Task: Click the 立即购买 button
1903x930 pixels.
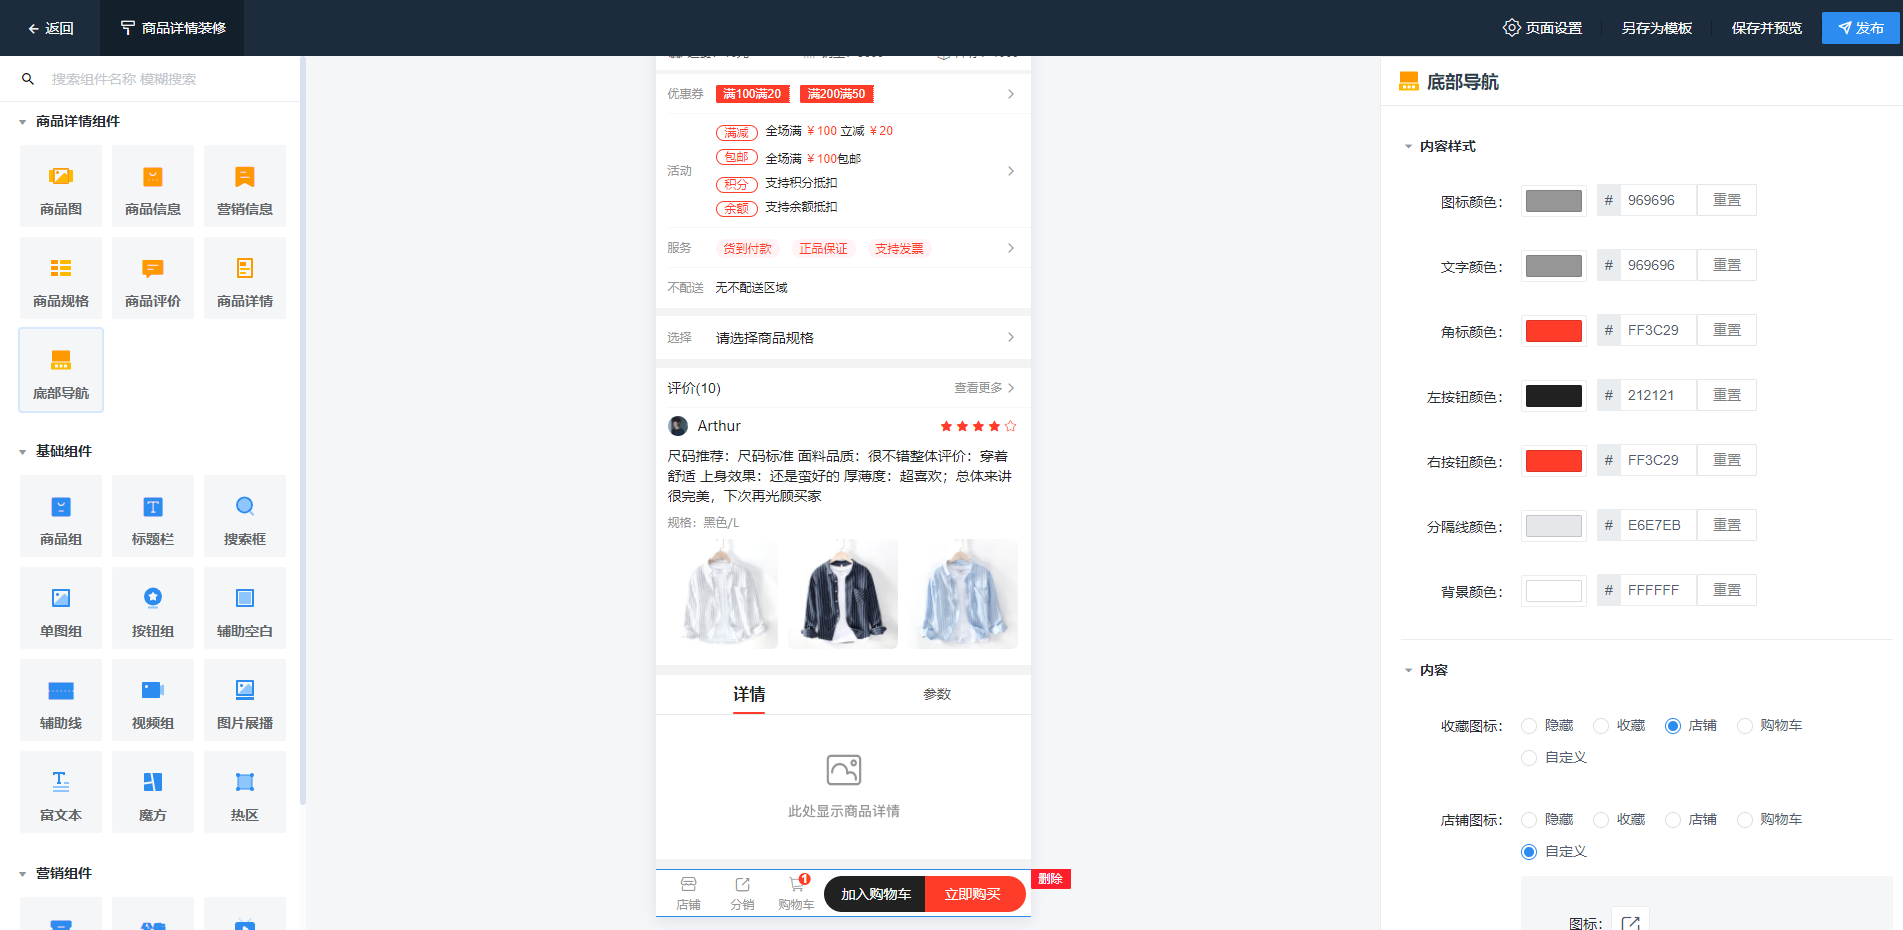Action: coord(975,894)
